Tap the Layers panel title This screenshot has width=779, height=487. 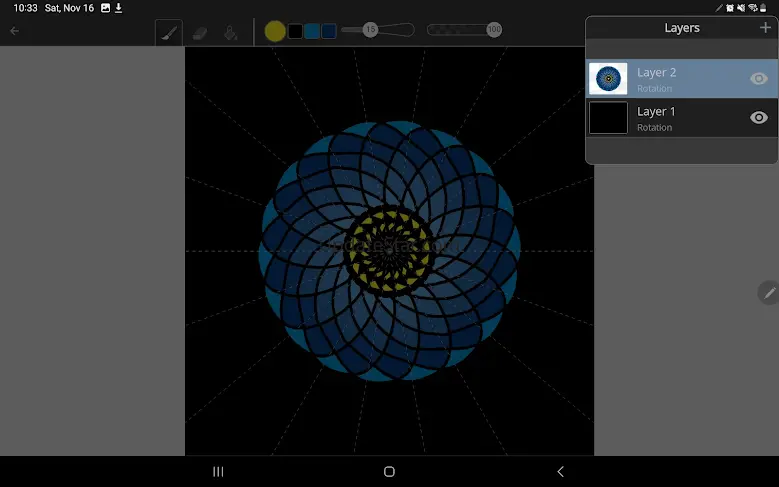[x=682, y=28]
